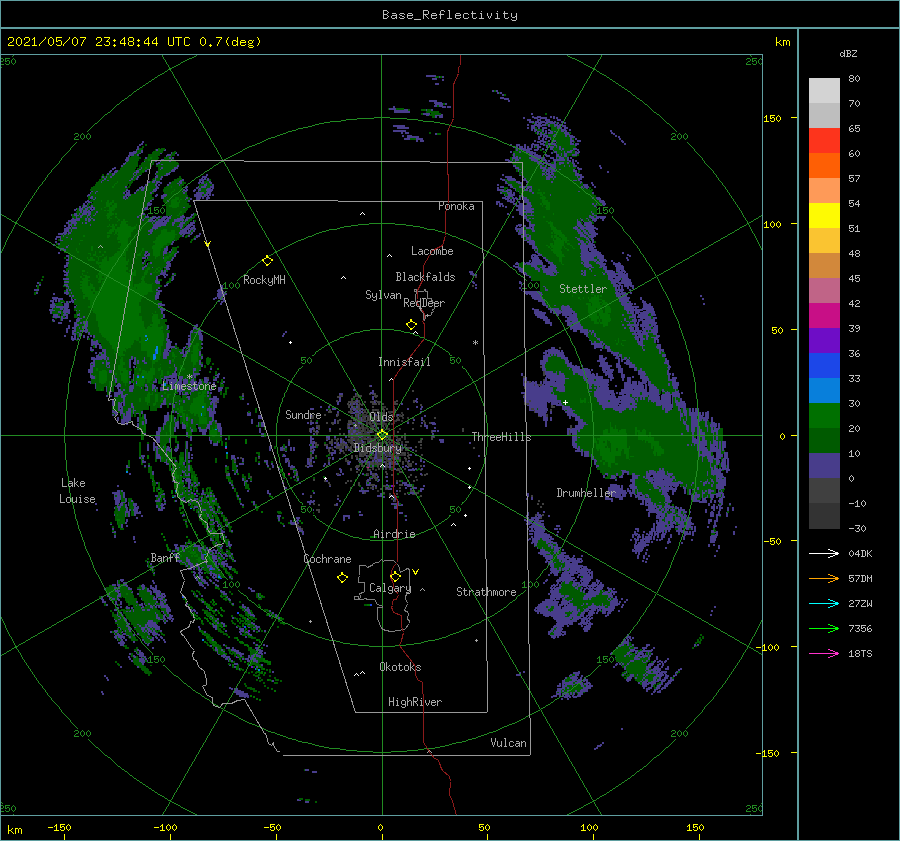900x841 pixels.
Task: Click the orange 57DM arrow legend icon
Action: (x=824, y=578)
